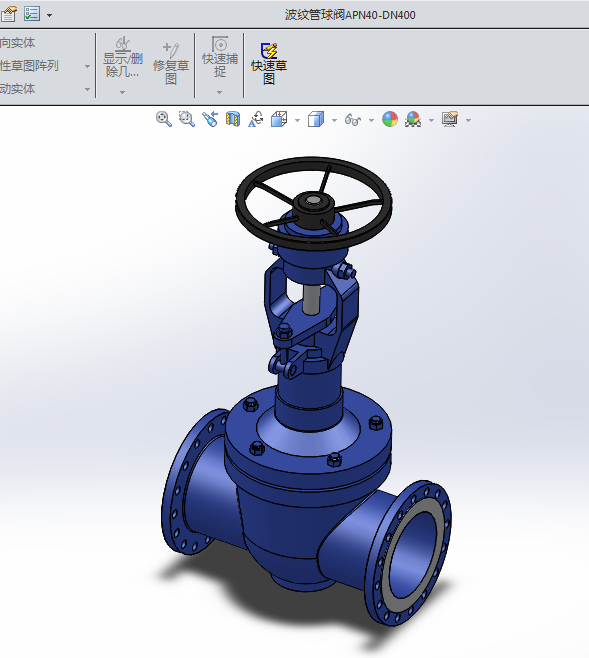The height and width of the screenshot is (658, 589).
Task: Expand the Display Style dropdown arrow
Action: pos(334,120)
